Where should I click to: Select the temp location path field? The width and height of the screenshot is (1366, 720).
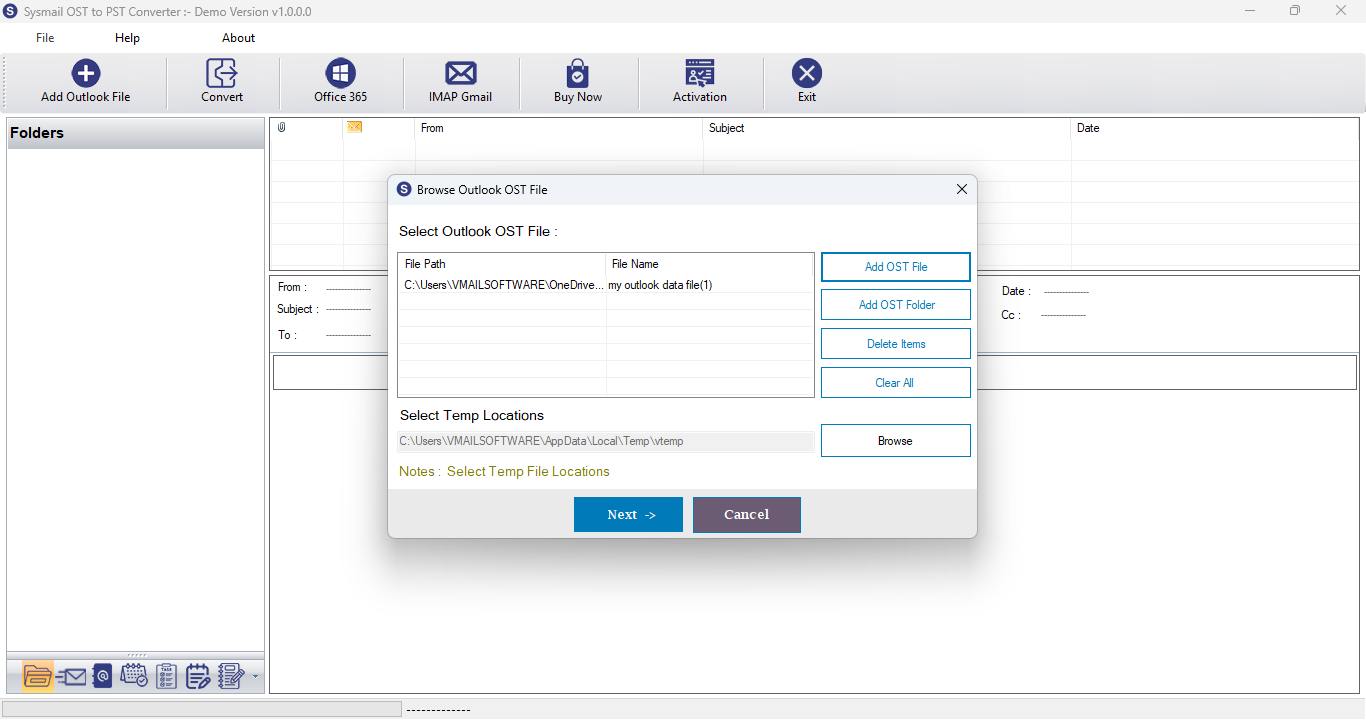coord(605,440)
